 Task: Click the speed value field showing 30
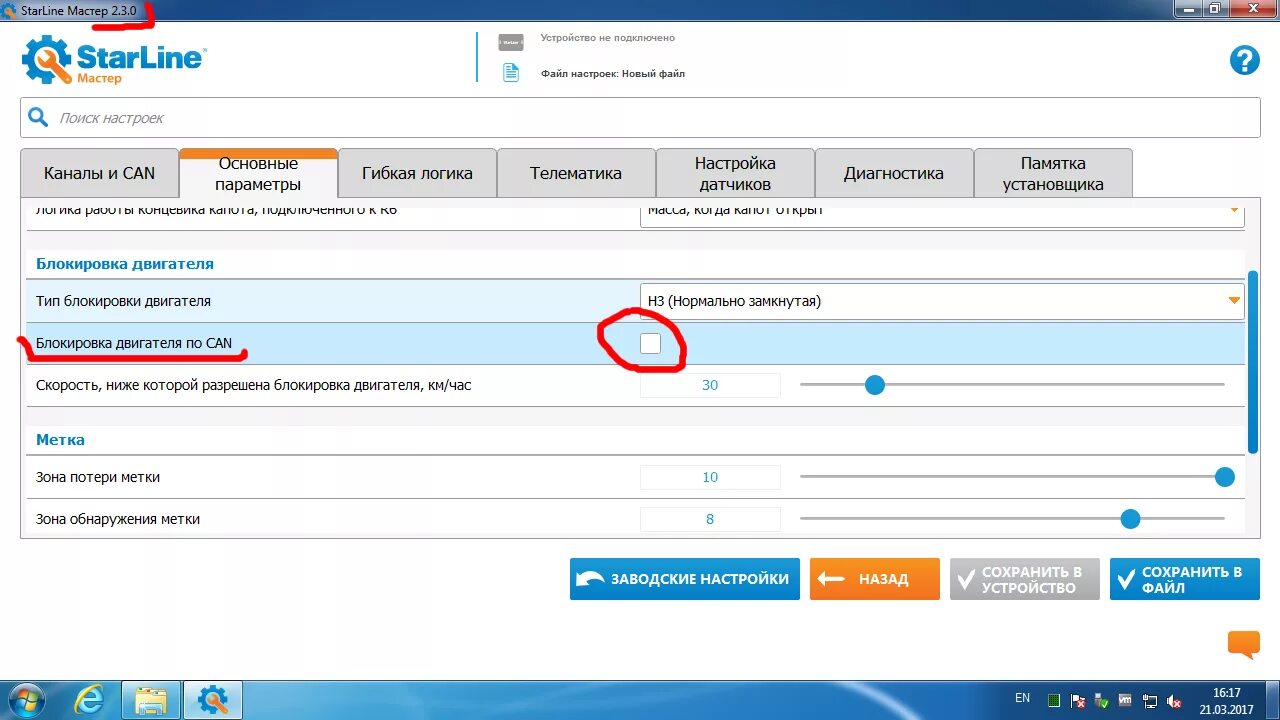[710, 385]
